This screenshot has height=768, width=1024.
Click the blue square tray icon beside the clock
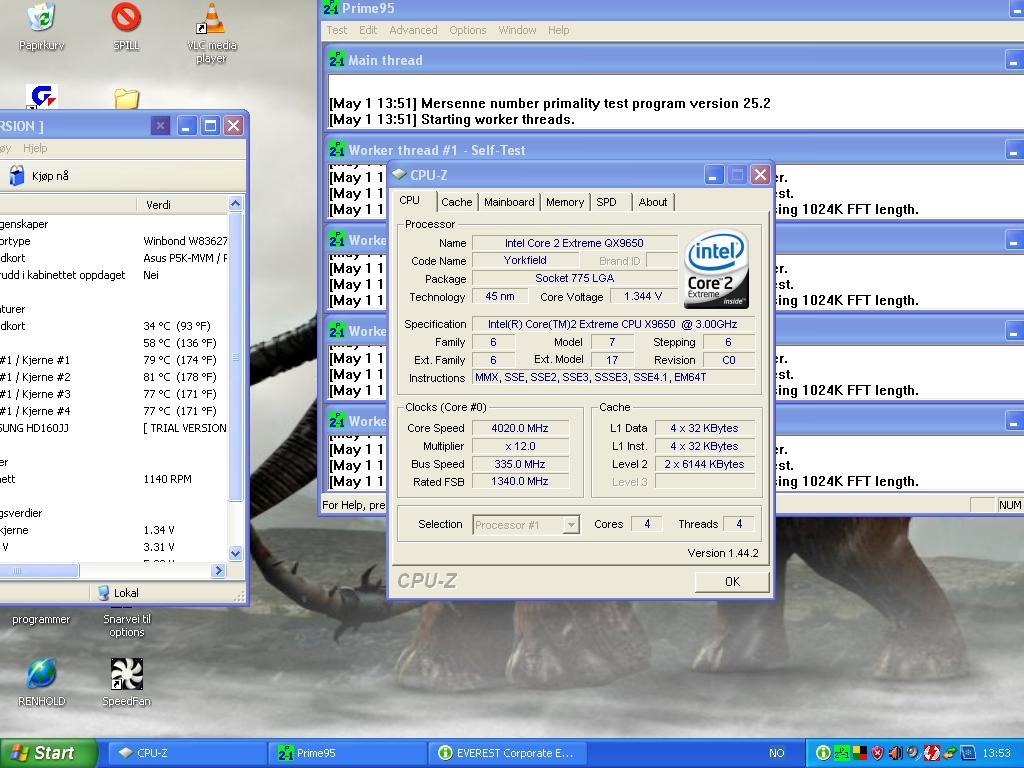pyautogui.click(x=968, y=753)
